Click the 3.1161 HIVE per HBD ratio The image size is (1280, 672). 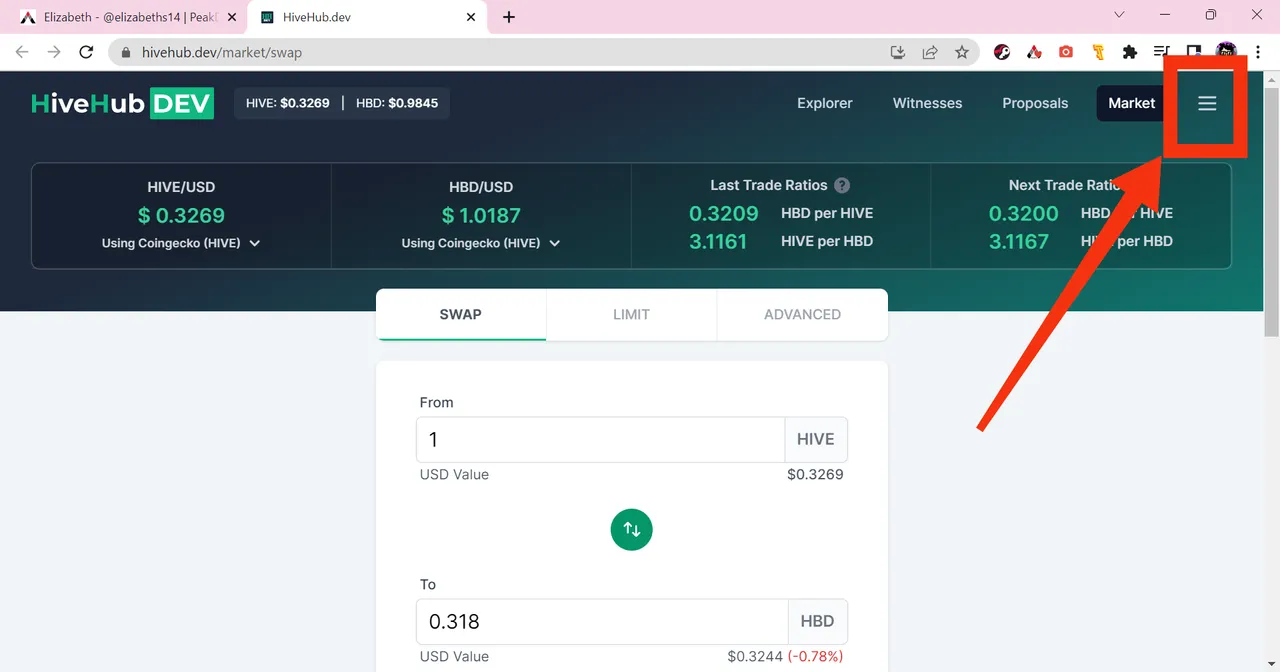717,241
